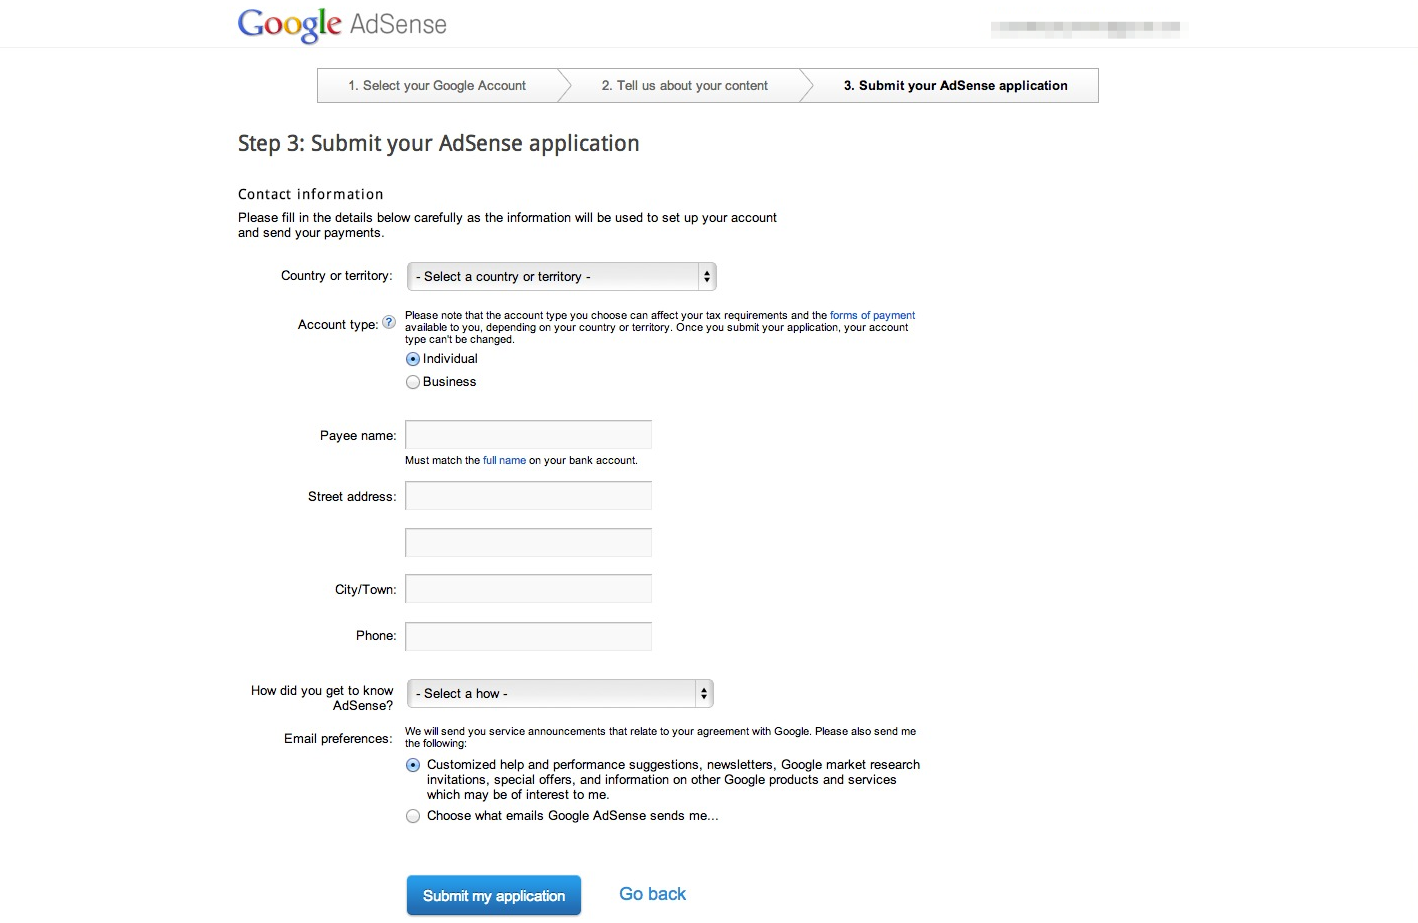Click the 'Email preferences:' label

click(x=338, y=739)
